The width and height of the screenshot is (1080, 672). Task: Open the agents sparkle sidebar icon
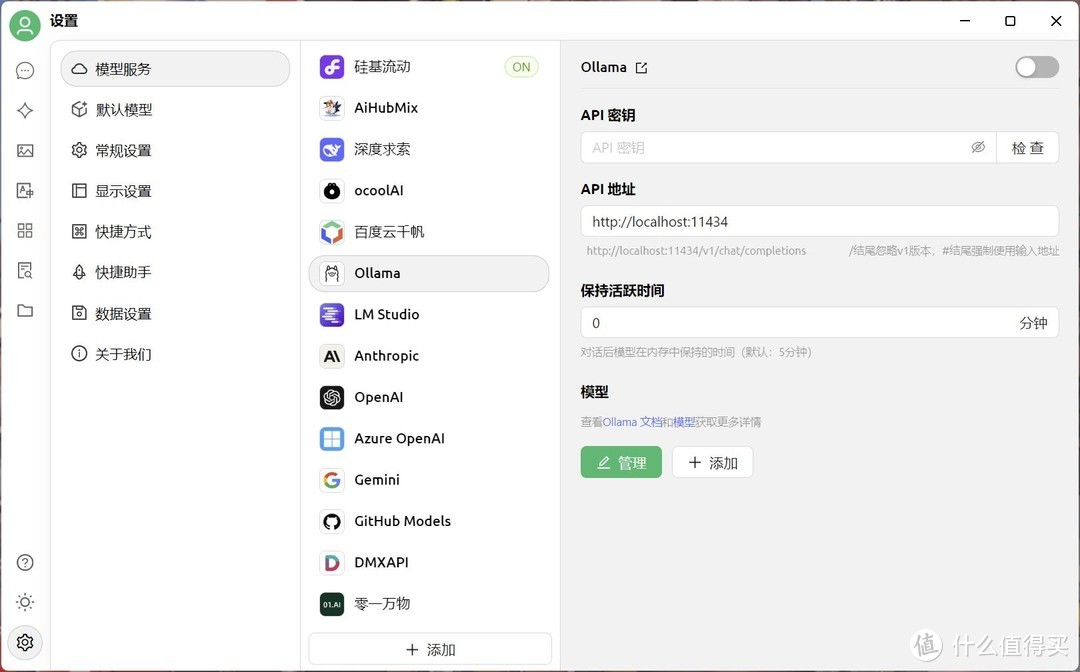[25, 110]
